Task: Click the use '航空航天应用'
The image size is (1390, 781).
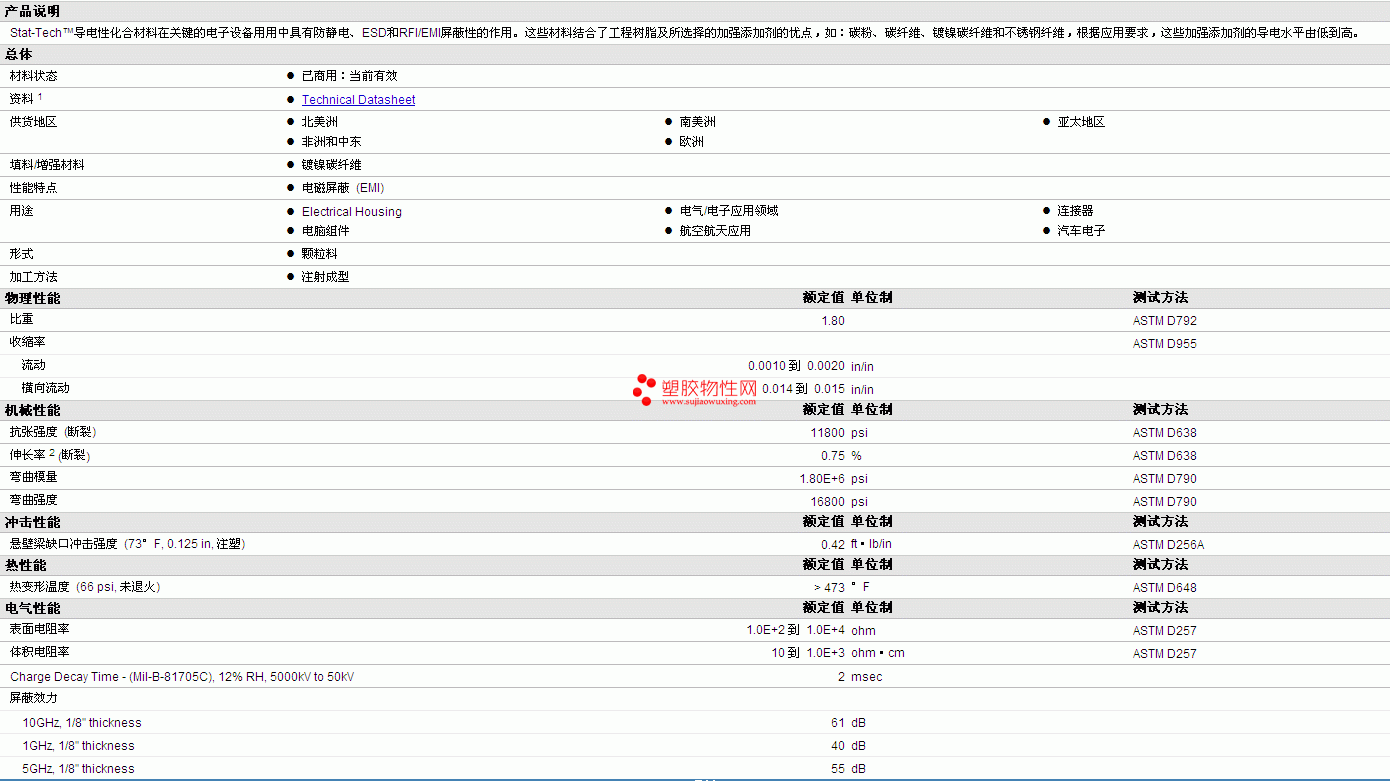Action: pyautogui.click(x=715, y=231)
